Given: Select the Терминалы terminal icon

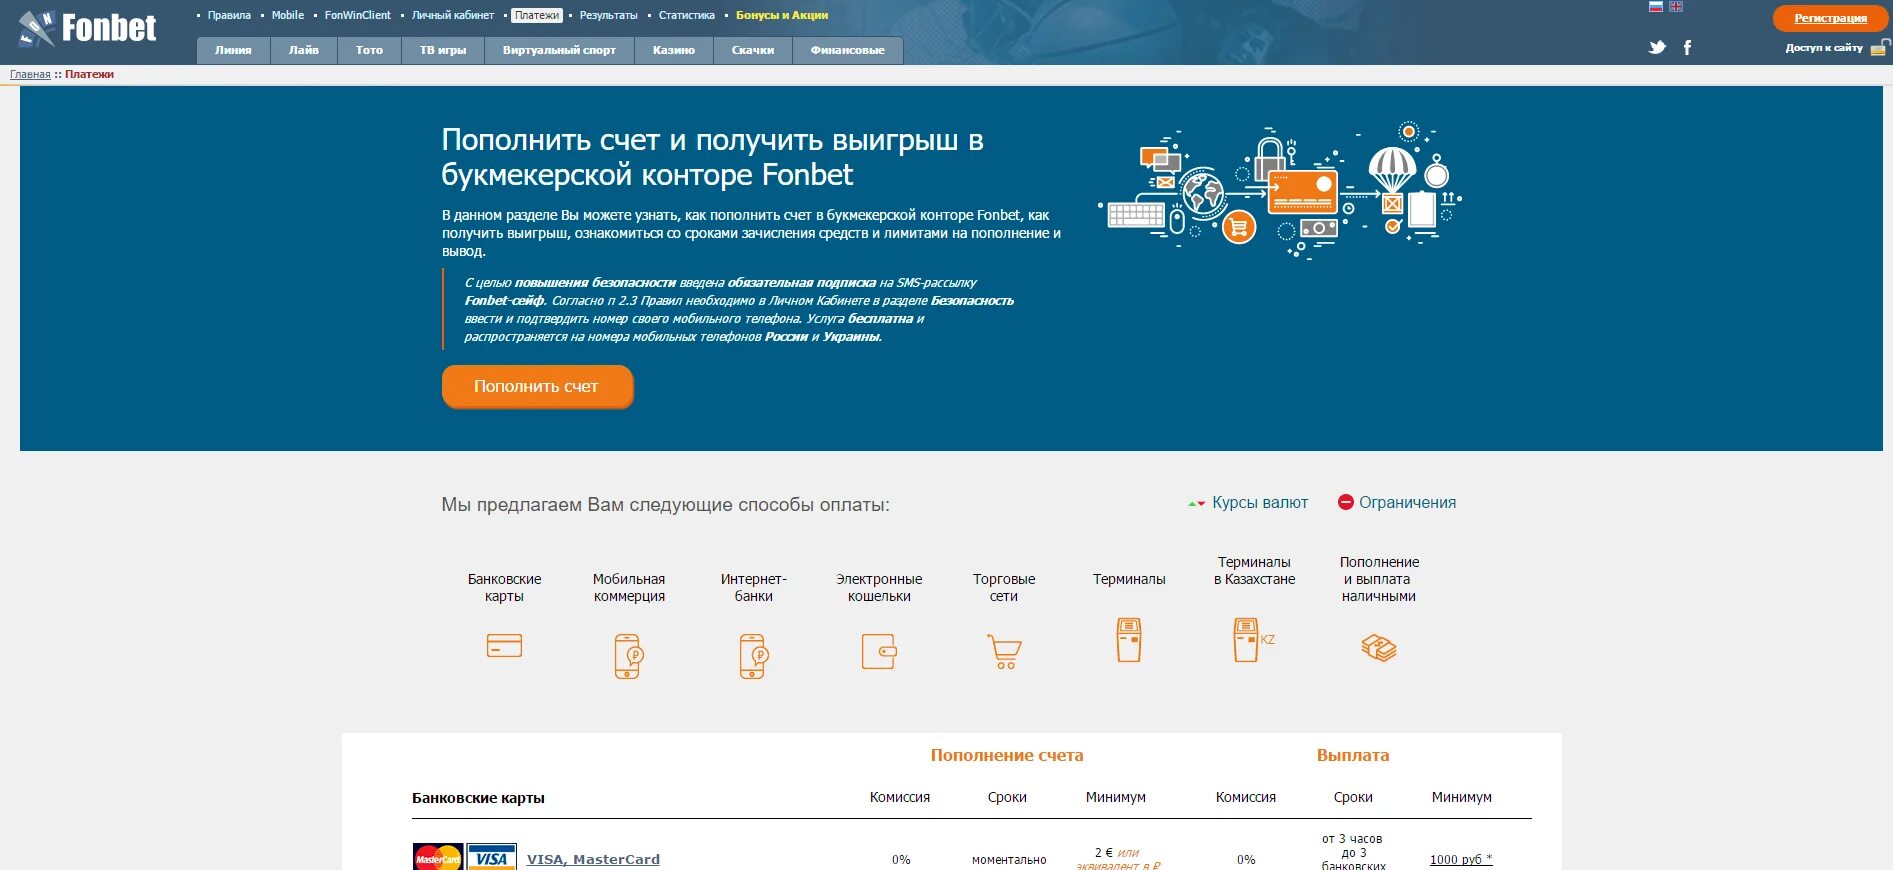Looking at the screenshot, I should coord(1129,640).
